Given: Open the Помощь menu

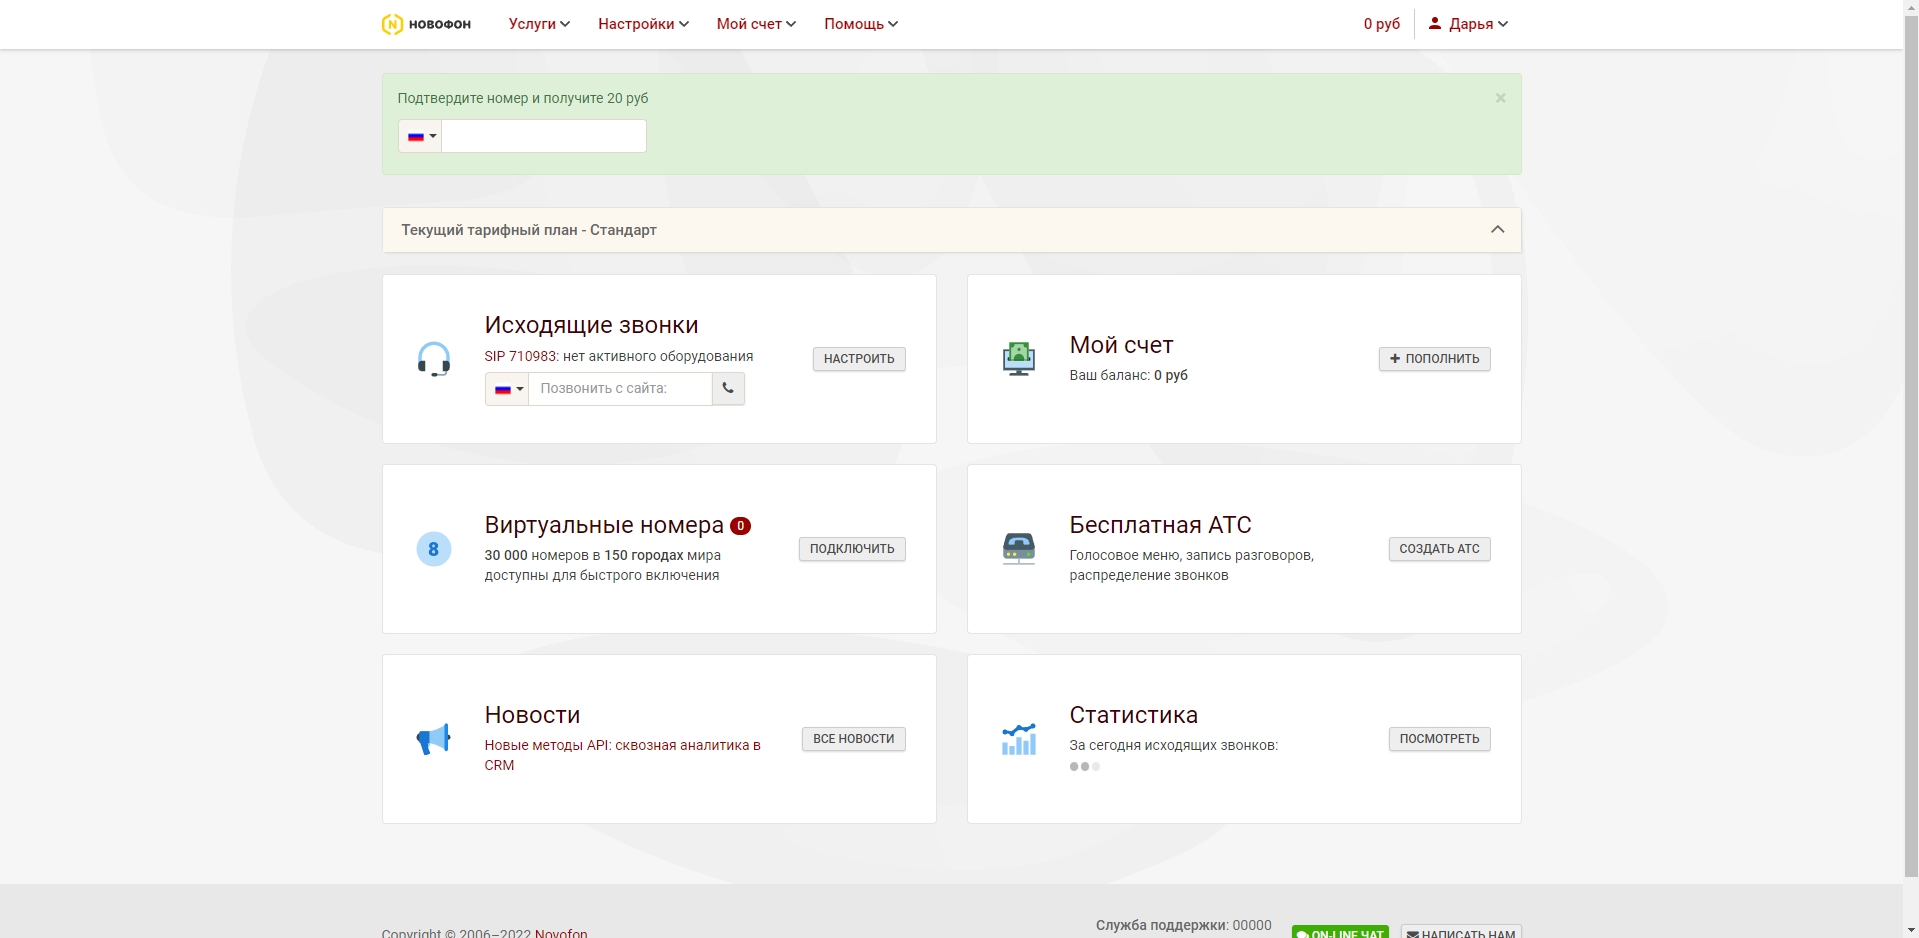Looking at the screenshot, I should 861,24.
